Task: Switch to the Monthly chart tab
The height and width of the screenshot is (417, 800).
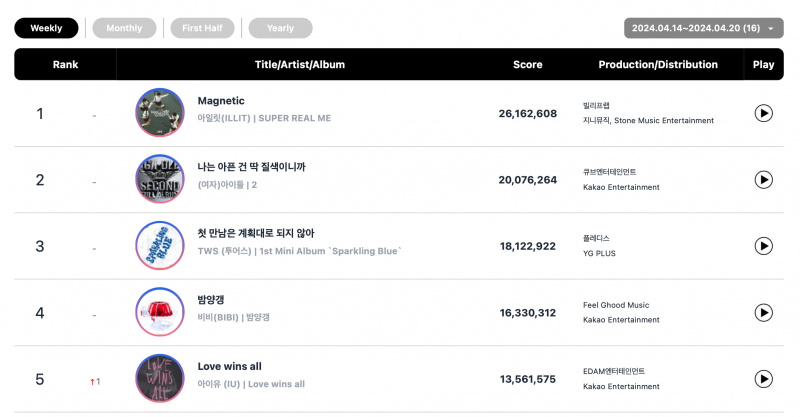Action: [x=124, y=28]
